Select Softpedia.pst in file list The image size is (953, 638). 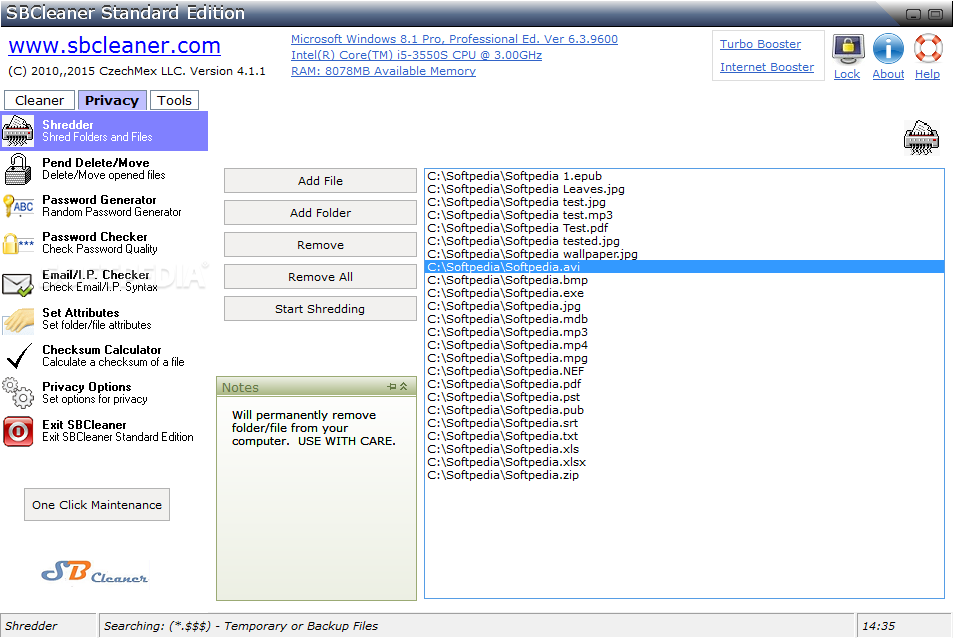tap(684, 397)
